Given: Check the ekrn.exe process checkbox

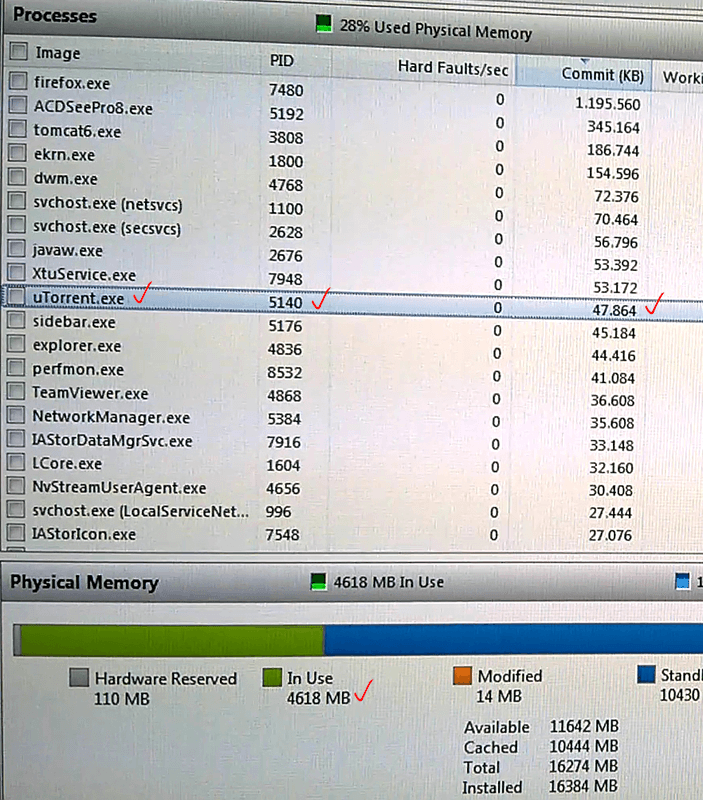Looking at the screenshot, I should coord(17,152).
